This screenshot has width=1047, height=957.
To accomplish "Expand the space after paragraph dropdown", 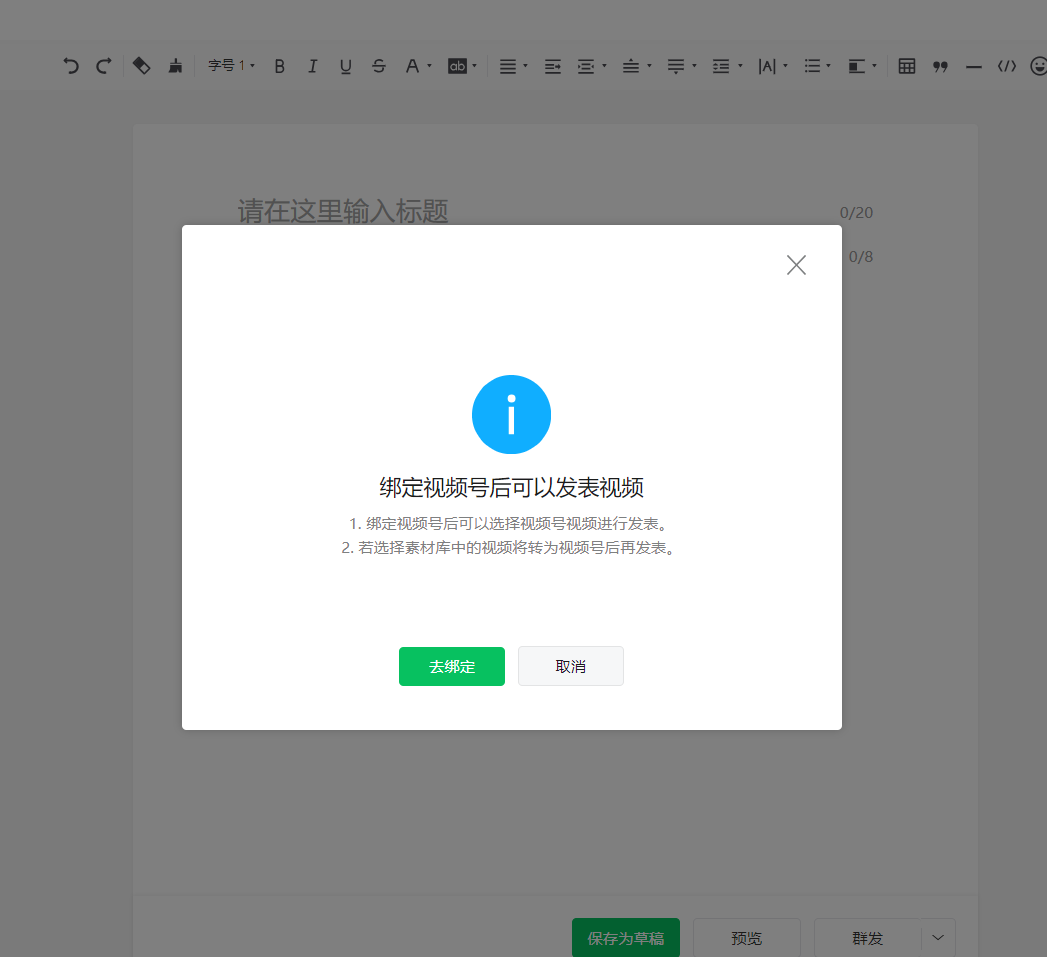I will pyautogui.click(x=694, y=66).
